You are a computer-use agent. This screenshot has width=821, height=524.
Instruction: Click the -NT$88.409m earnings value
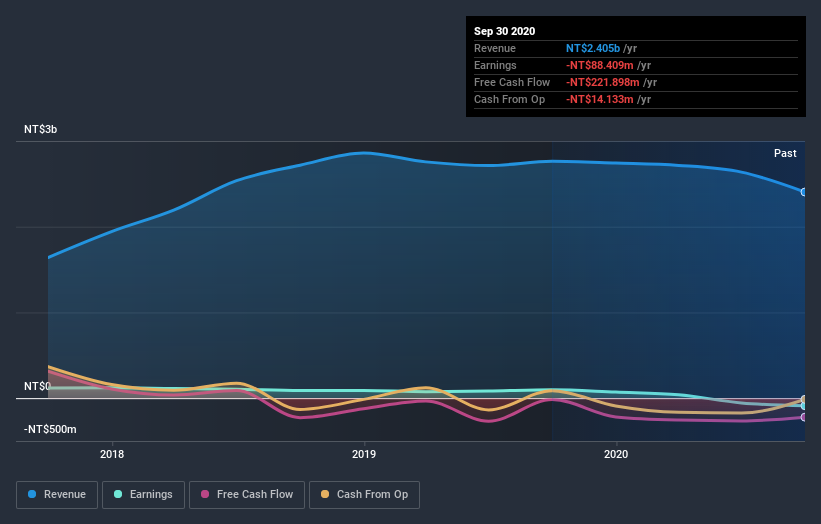(600, 65)
